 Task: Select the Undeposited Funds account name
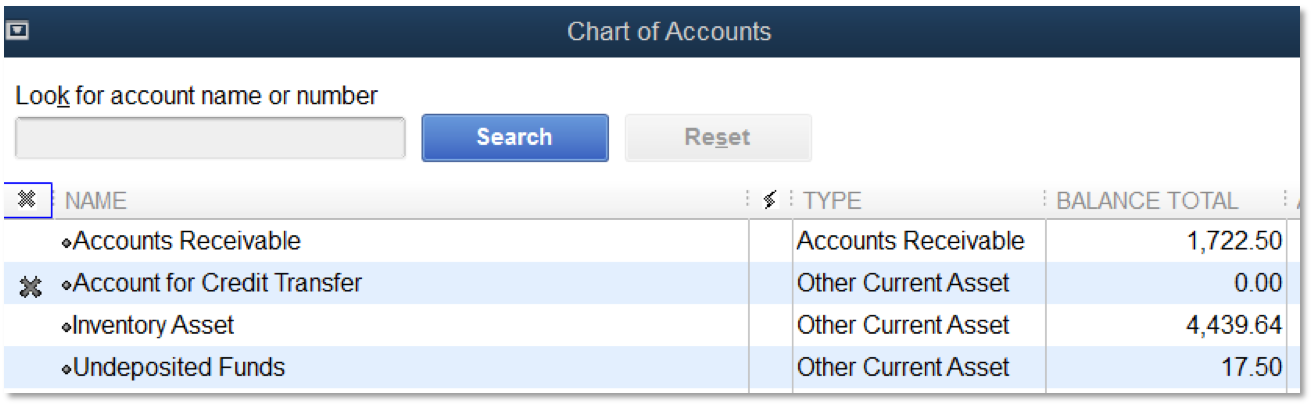[x=180, y=367]
